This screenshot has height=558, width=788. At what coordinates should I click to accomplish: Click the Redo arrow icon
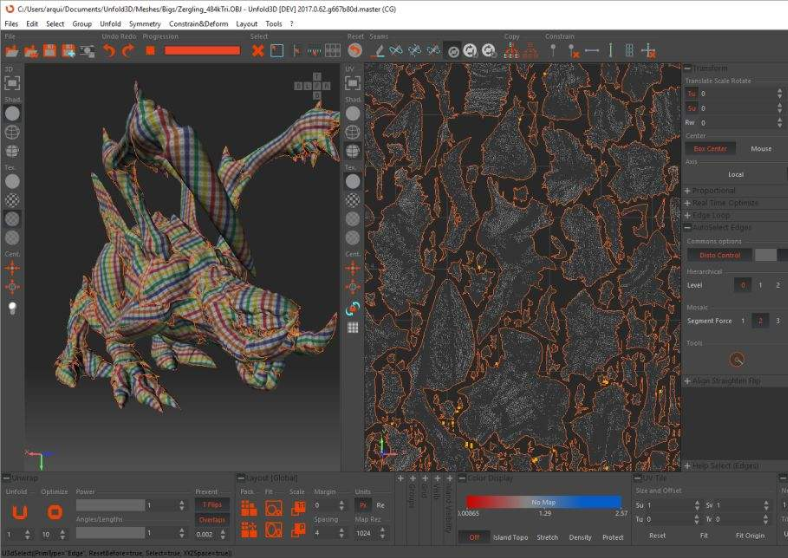pyautogui.click(x=128, y=51)
